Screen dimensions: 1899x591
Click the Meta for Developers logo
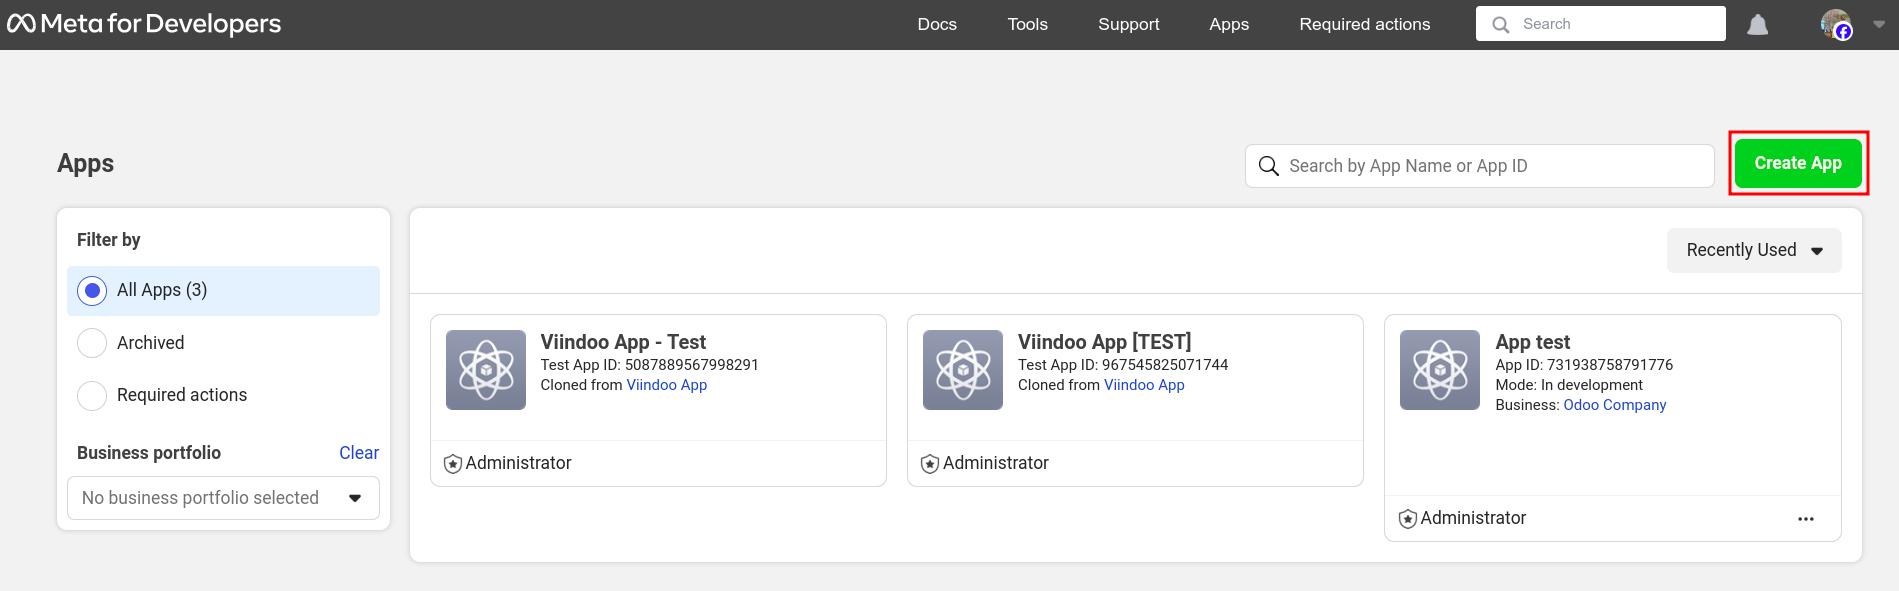point(145,24)
